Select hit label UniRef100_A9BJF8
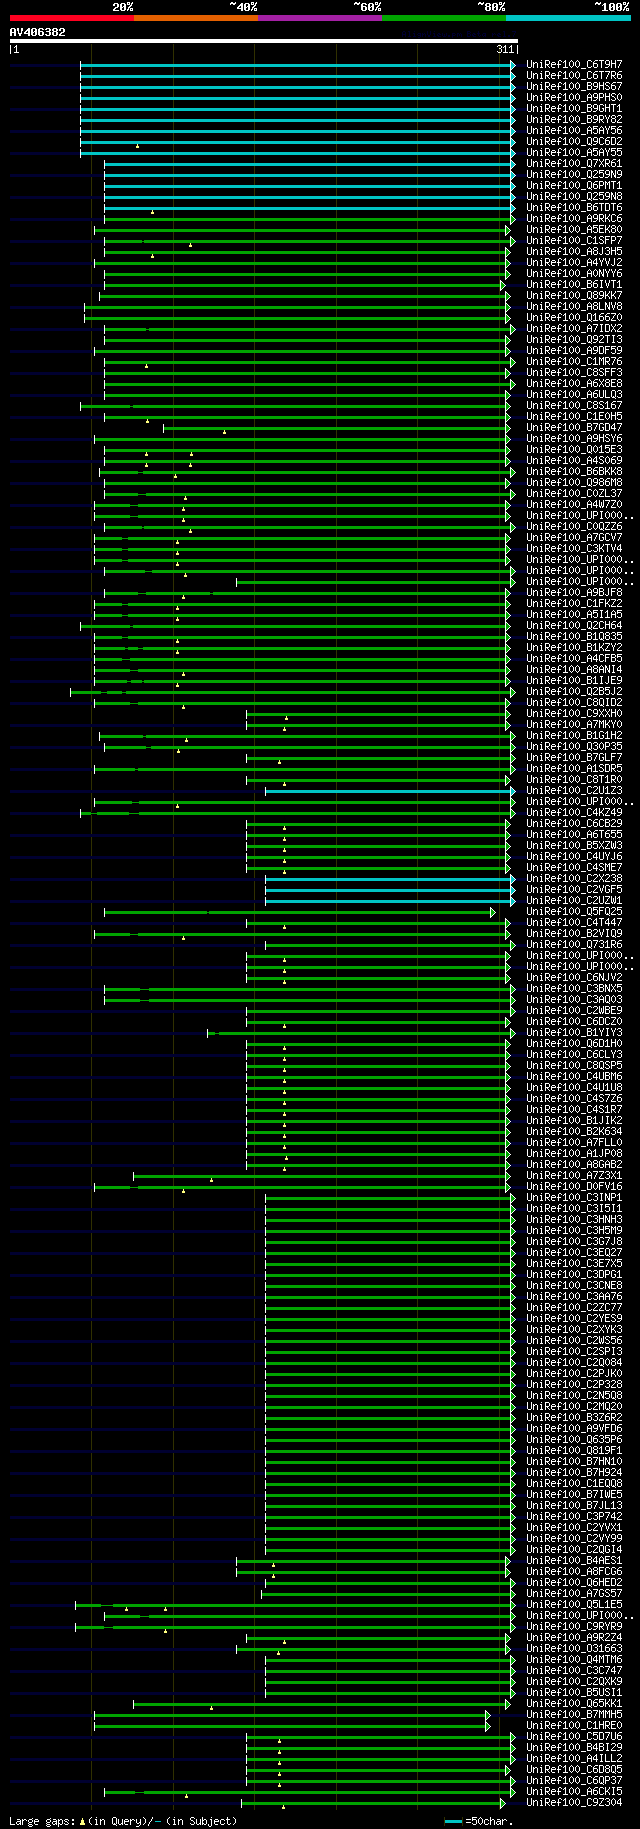Viewport: 640px width, 1829px height. coord(574,593)
